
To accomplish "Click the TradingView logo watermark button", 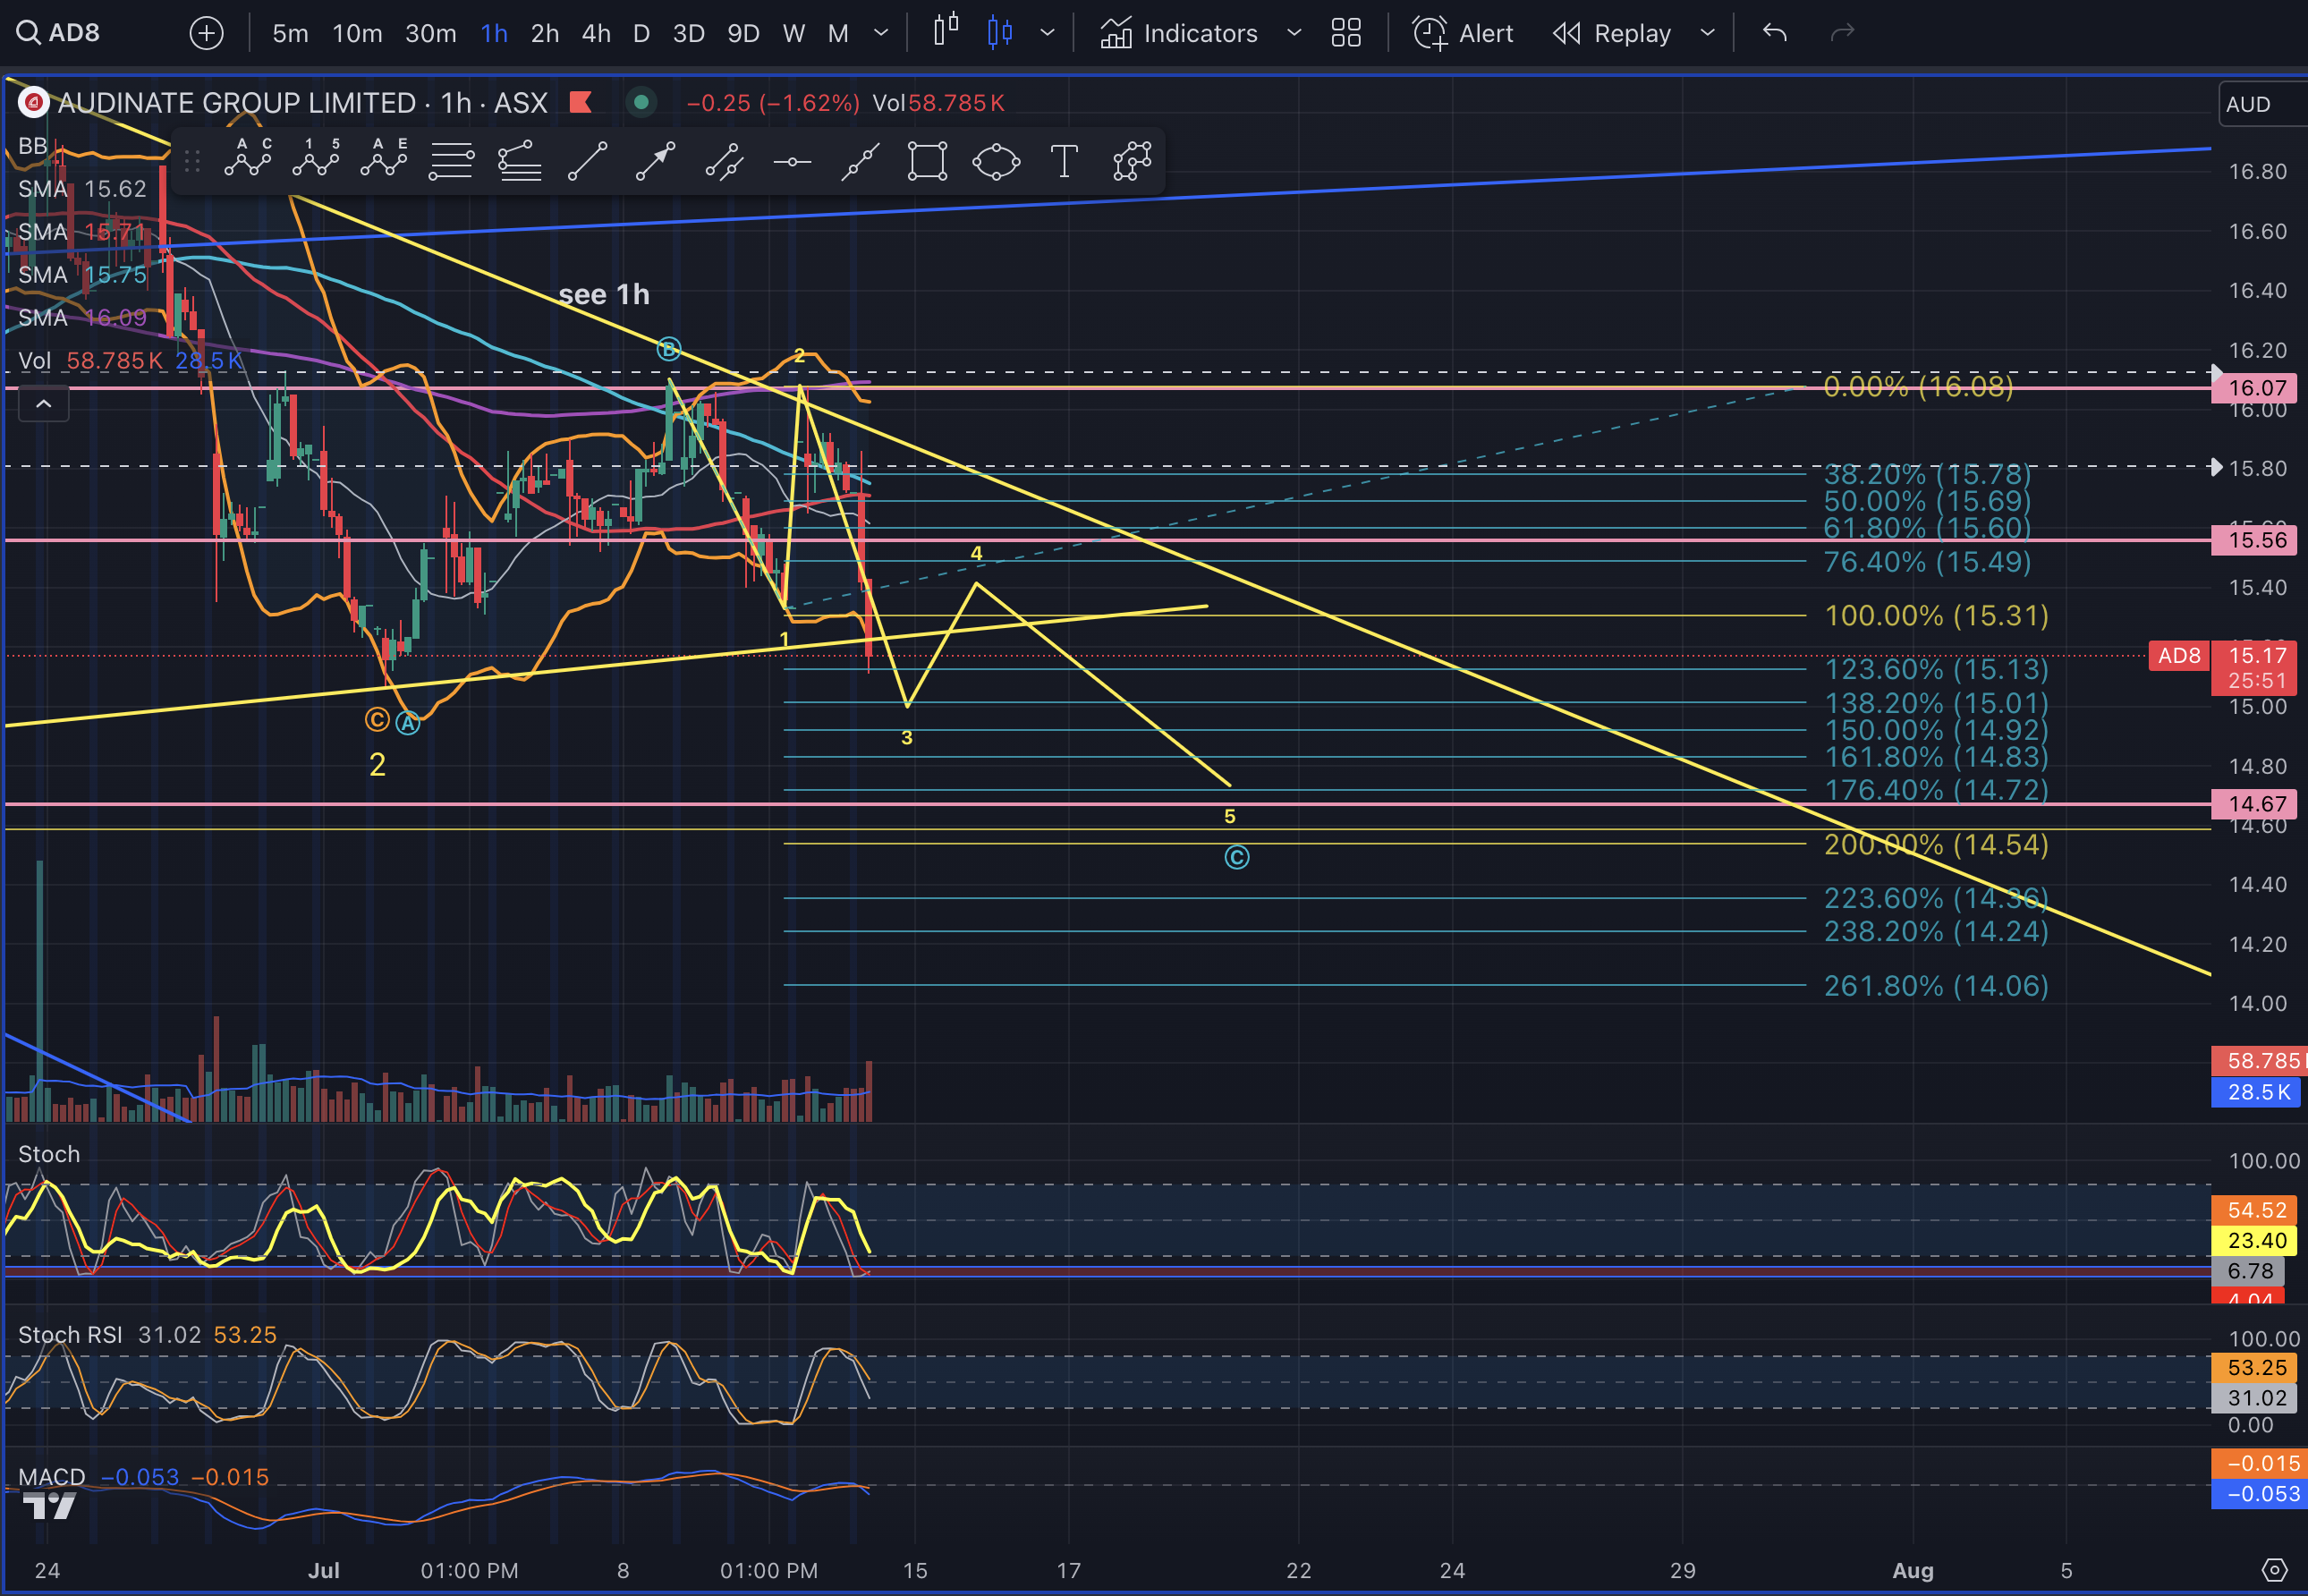I will [x=49, y=1506].
